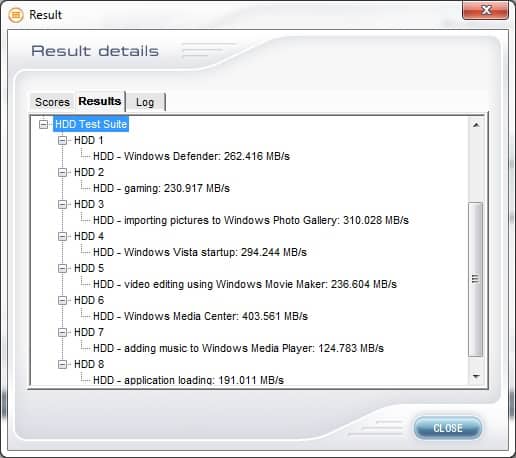Select the HDD 7 tree item label

[x=89, y=332]
